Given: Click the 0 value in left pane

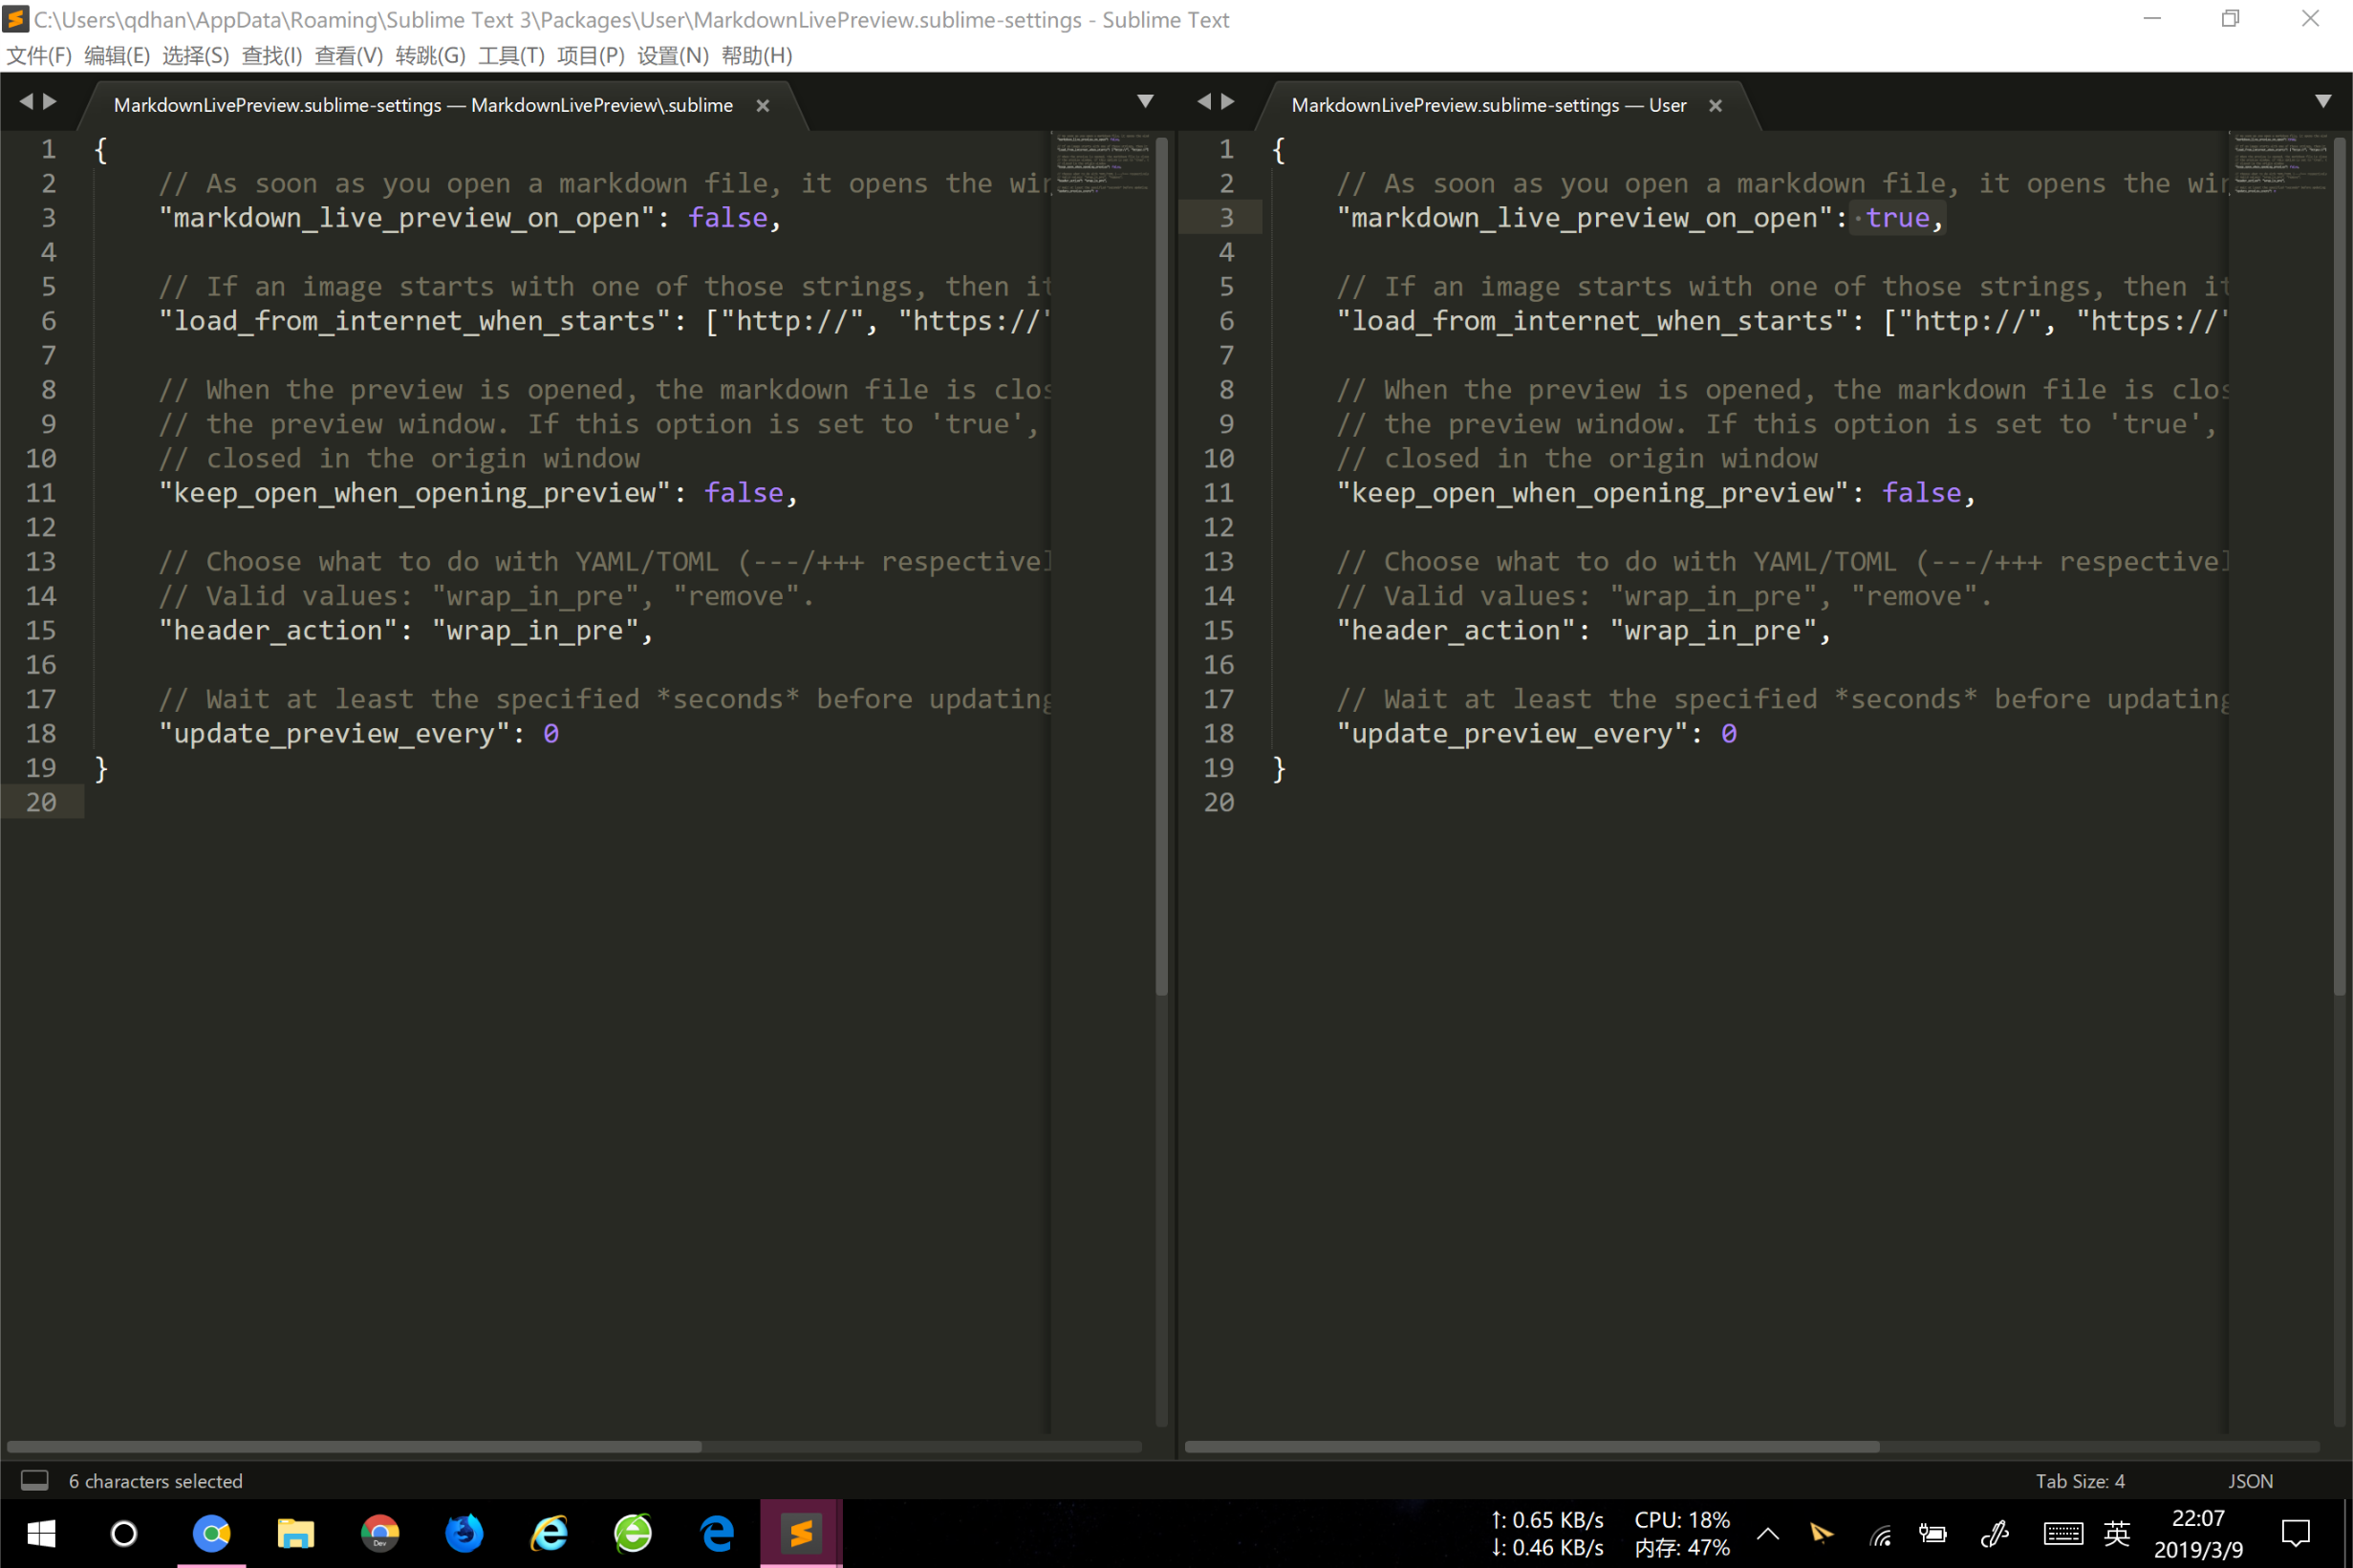Looking at the screenshot, I should (x=551, y=734).
